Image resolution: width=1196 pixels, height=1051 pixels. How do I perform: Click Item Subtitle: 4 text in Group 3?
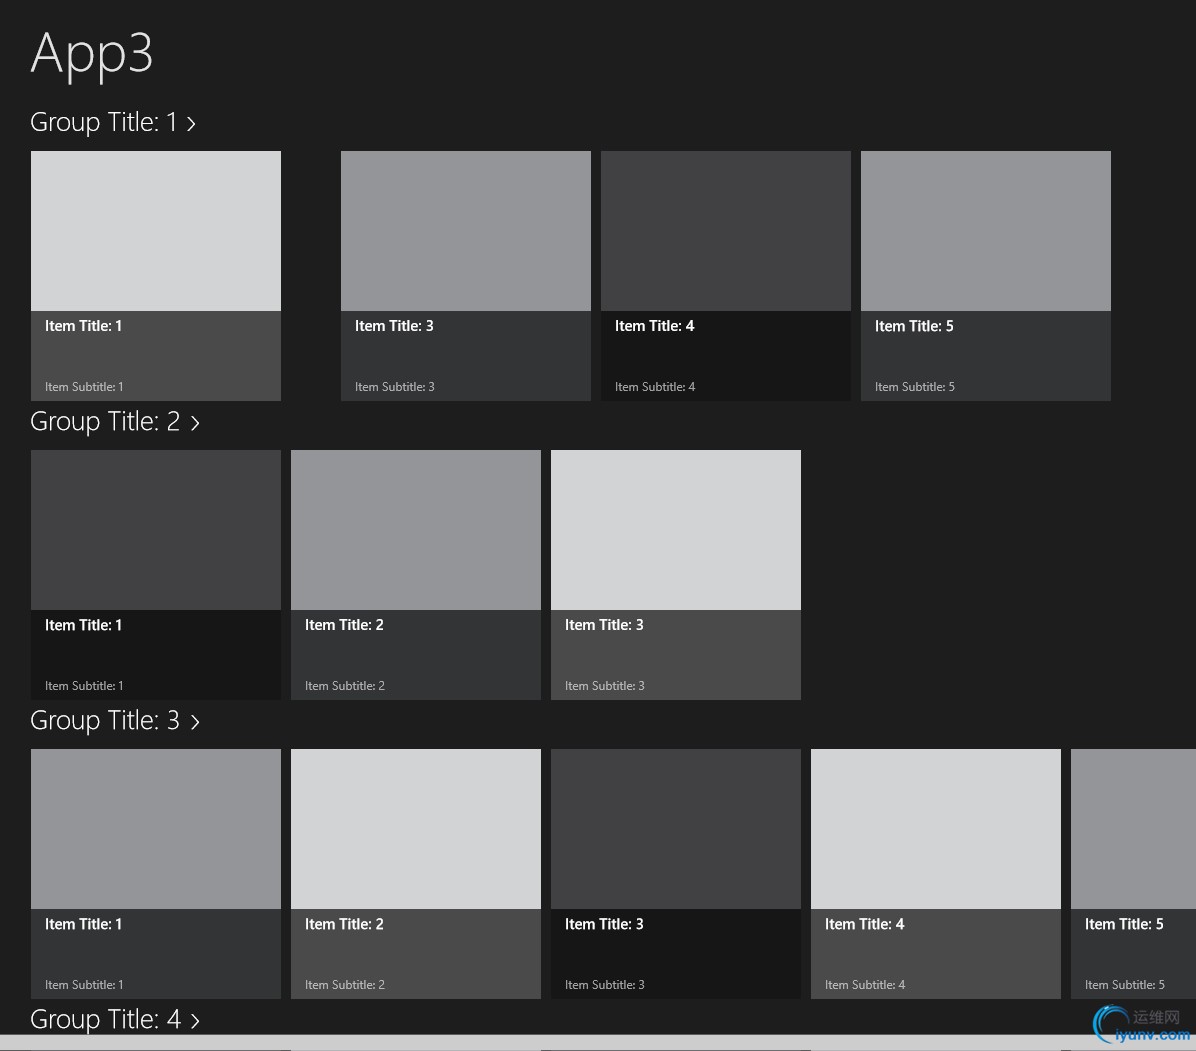(865, 985)
